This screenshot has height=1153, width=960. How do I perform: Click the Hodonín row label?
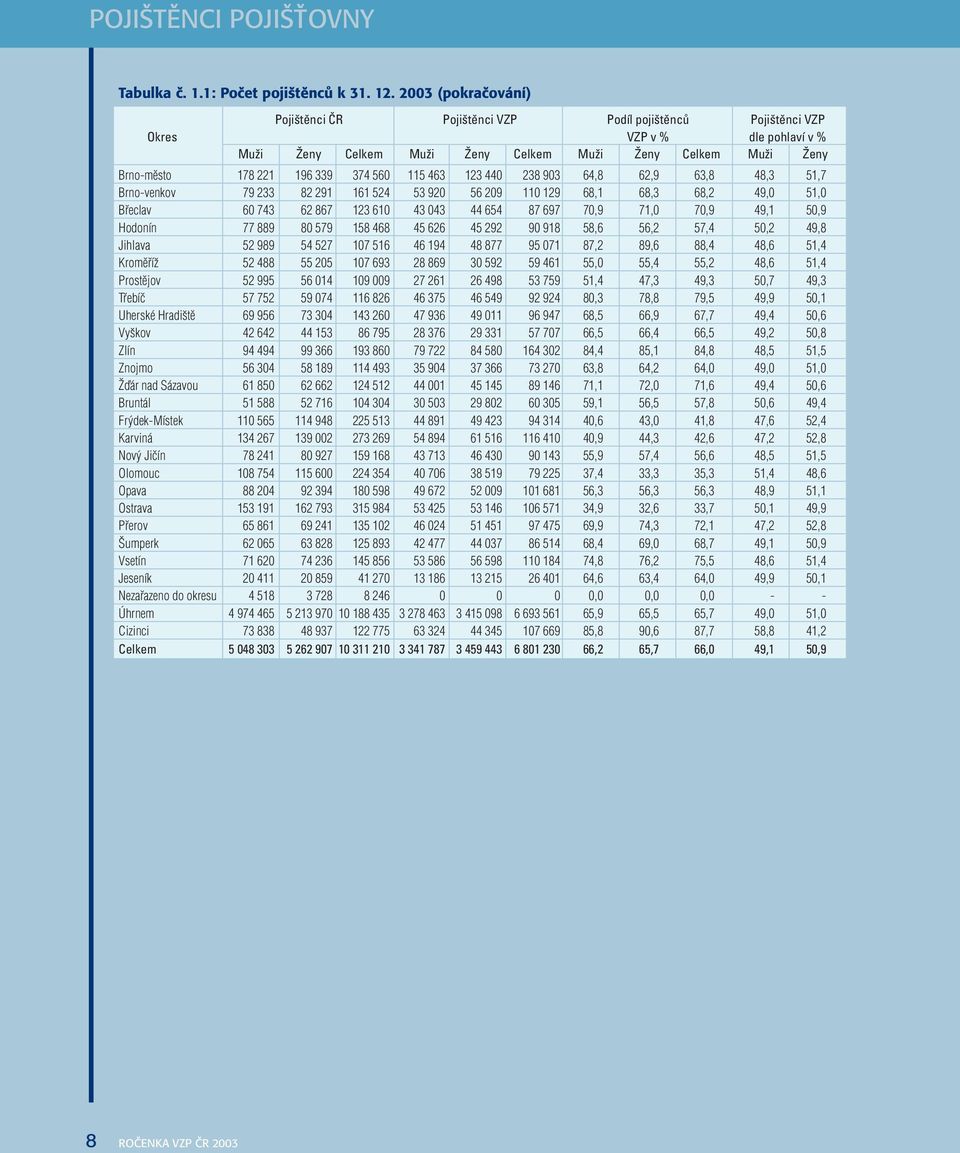pyautogui.click(x=137, y=228)
